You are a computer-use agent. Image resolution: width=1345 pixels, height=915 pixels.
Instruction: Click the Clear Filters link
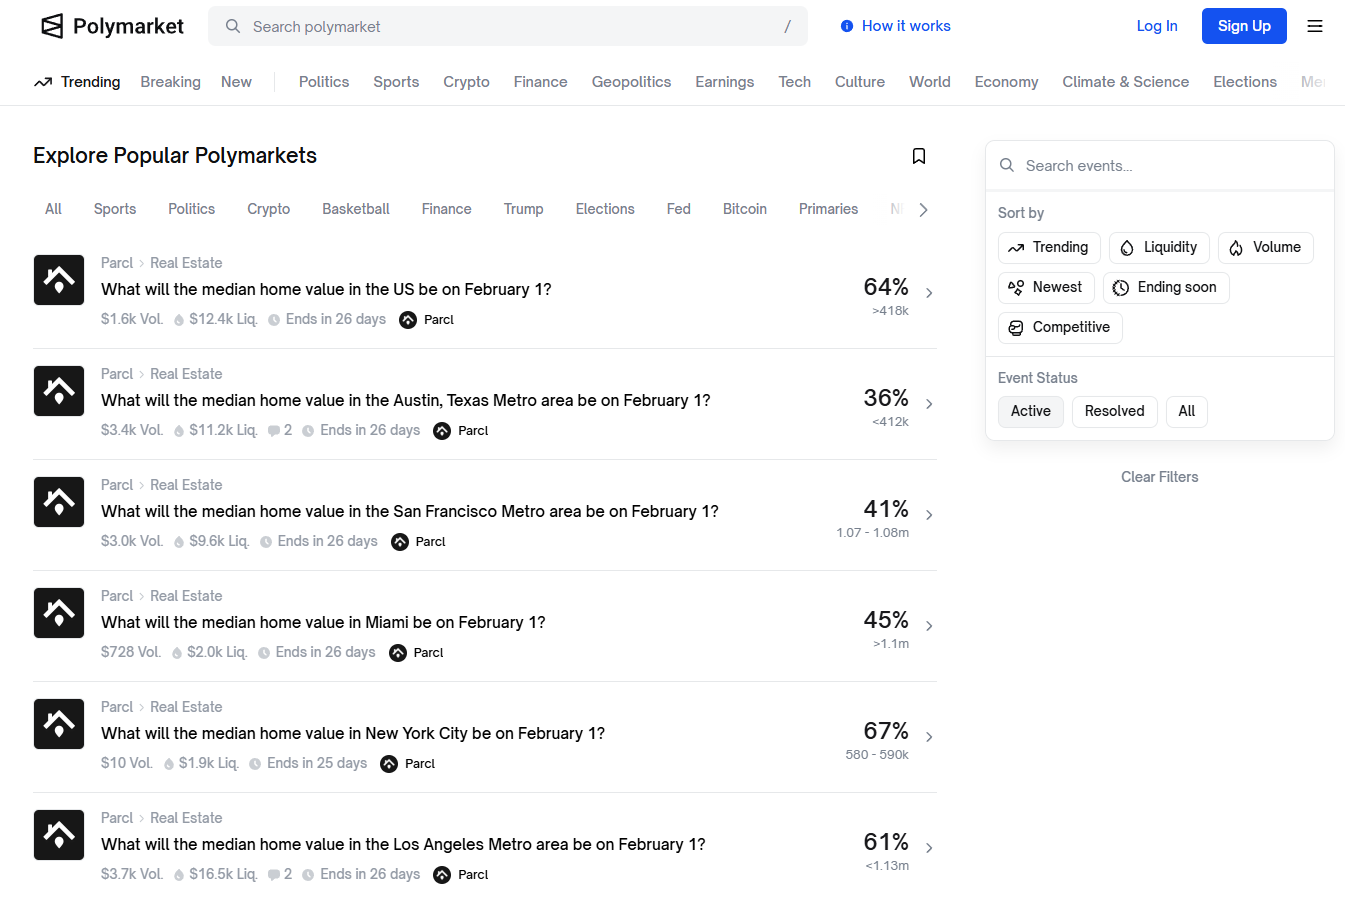[1159, 477]
